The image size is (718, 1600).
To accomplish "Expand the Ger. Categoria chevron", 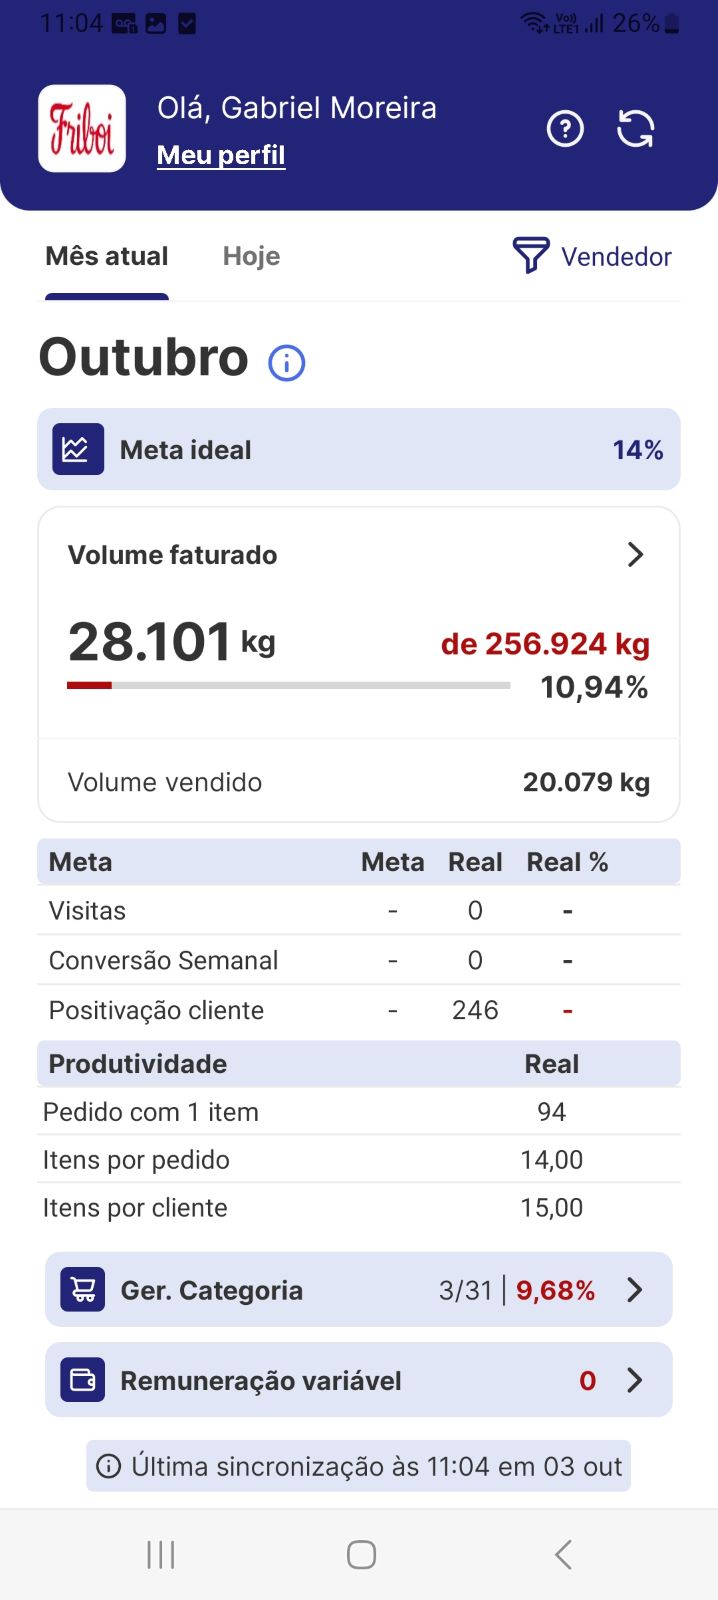I will click(x=635, y=1290).
